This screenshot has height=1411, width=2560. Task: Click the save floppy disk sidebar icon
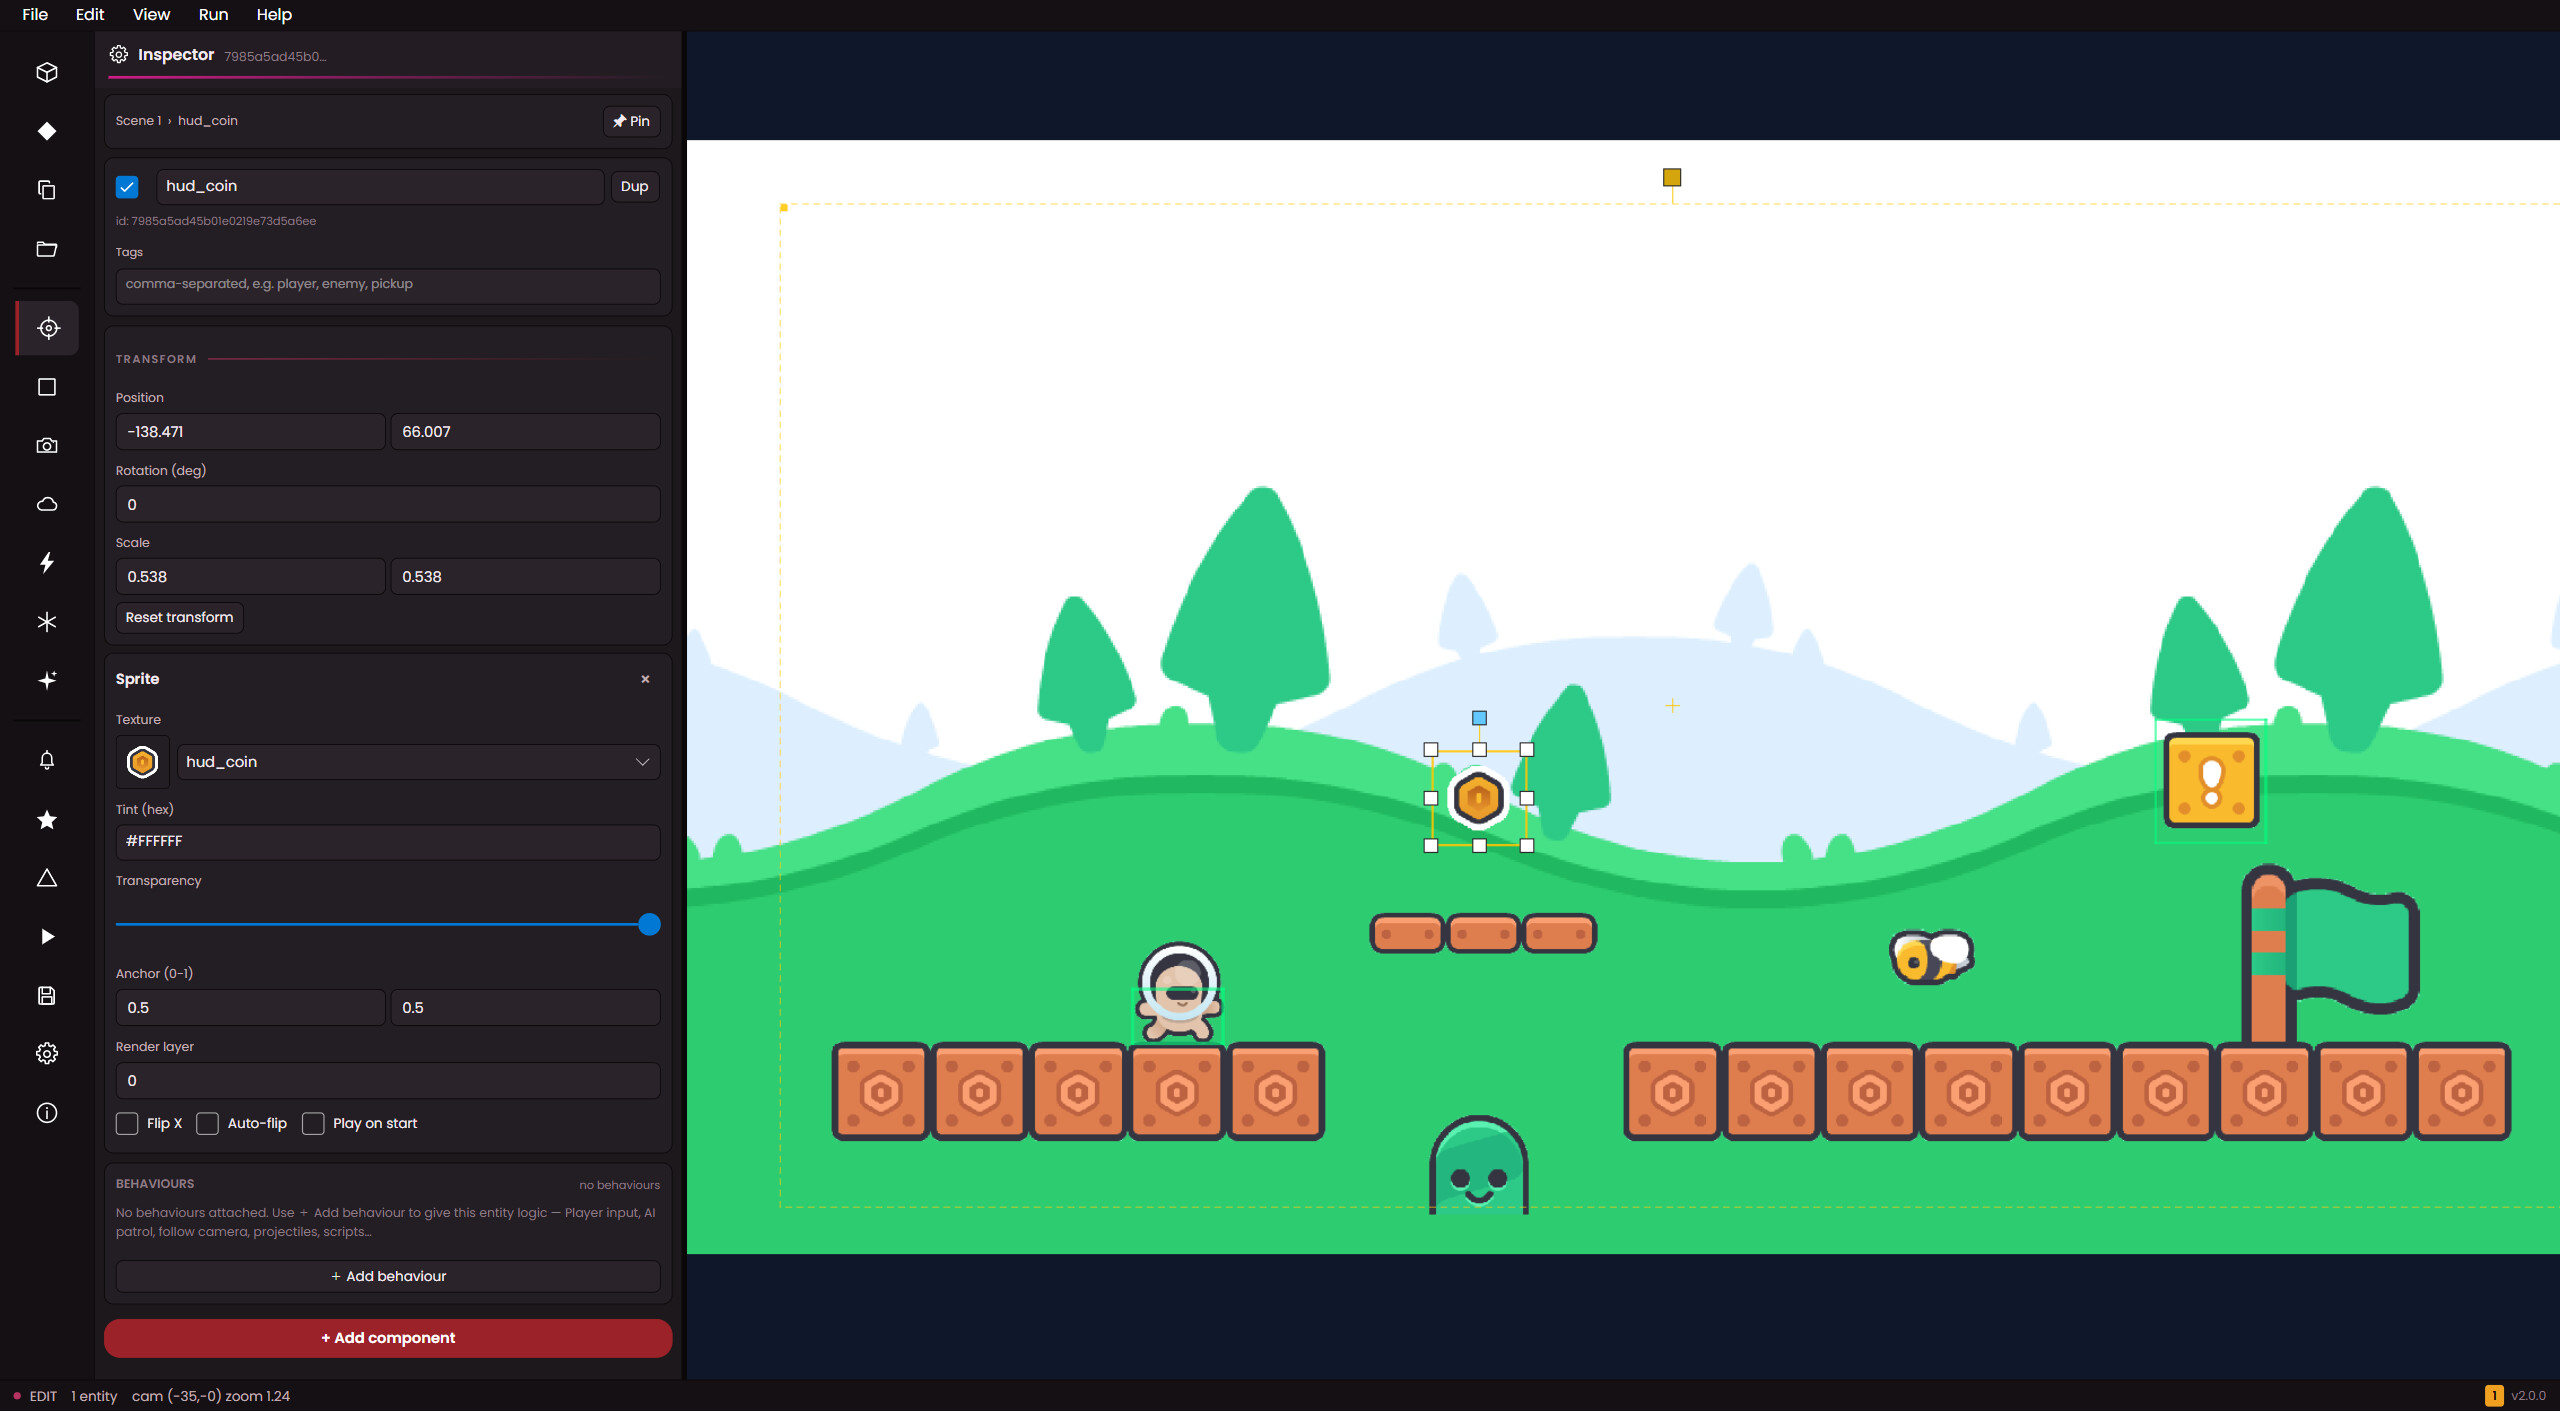(47, 995)
